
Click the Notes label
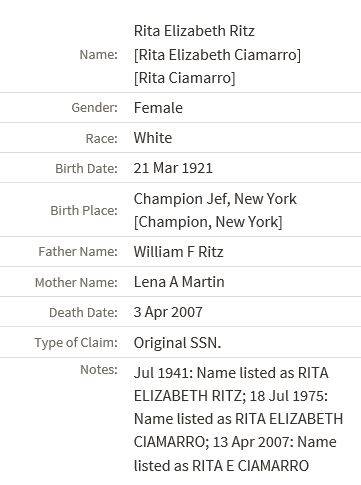click(99, 369)
